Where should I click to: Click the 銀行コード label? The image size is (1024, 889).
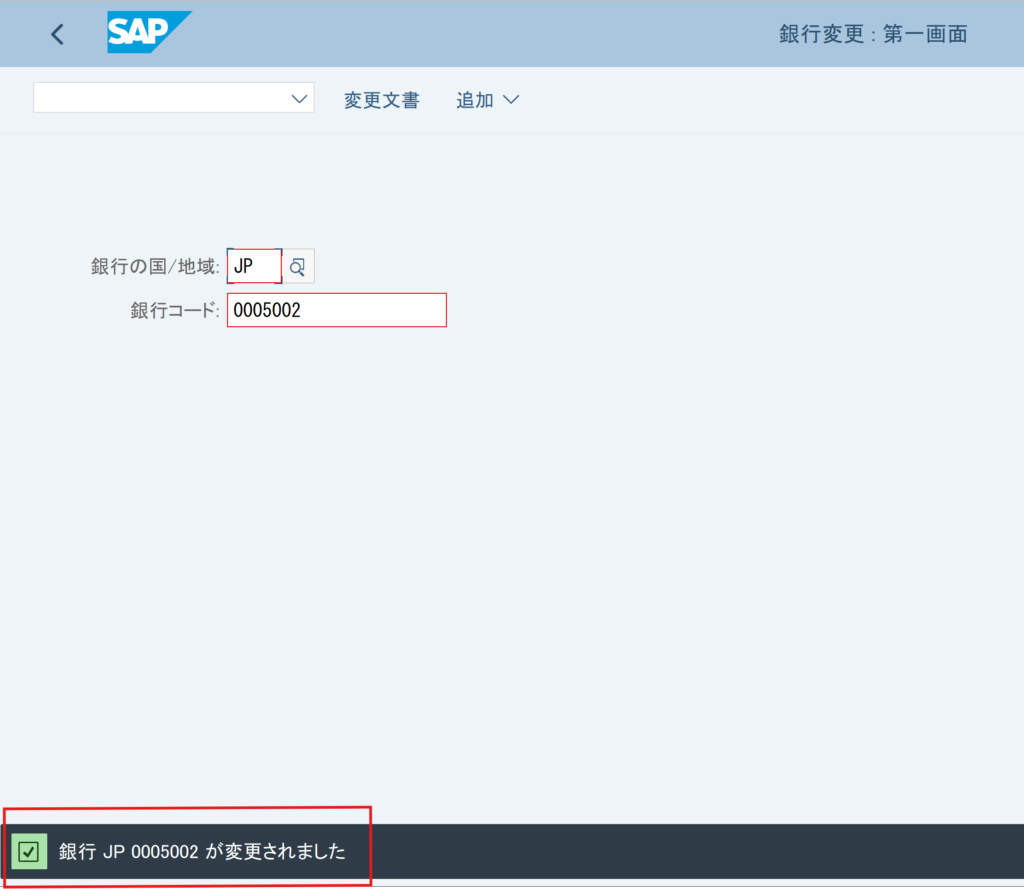tap(174, 310)
